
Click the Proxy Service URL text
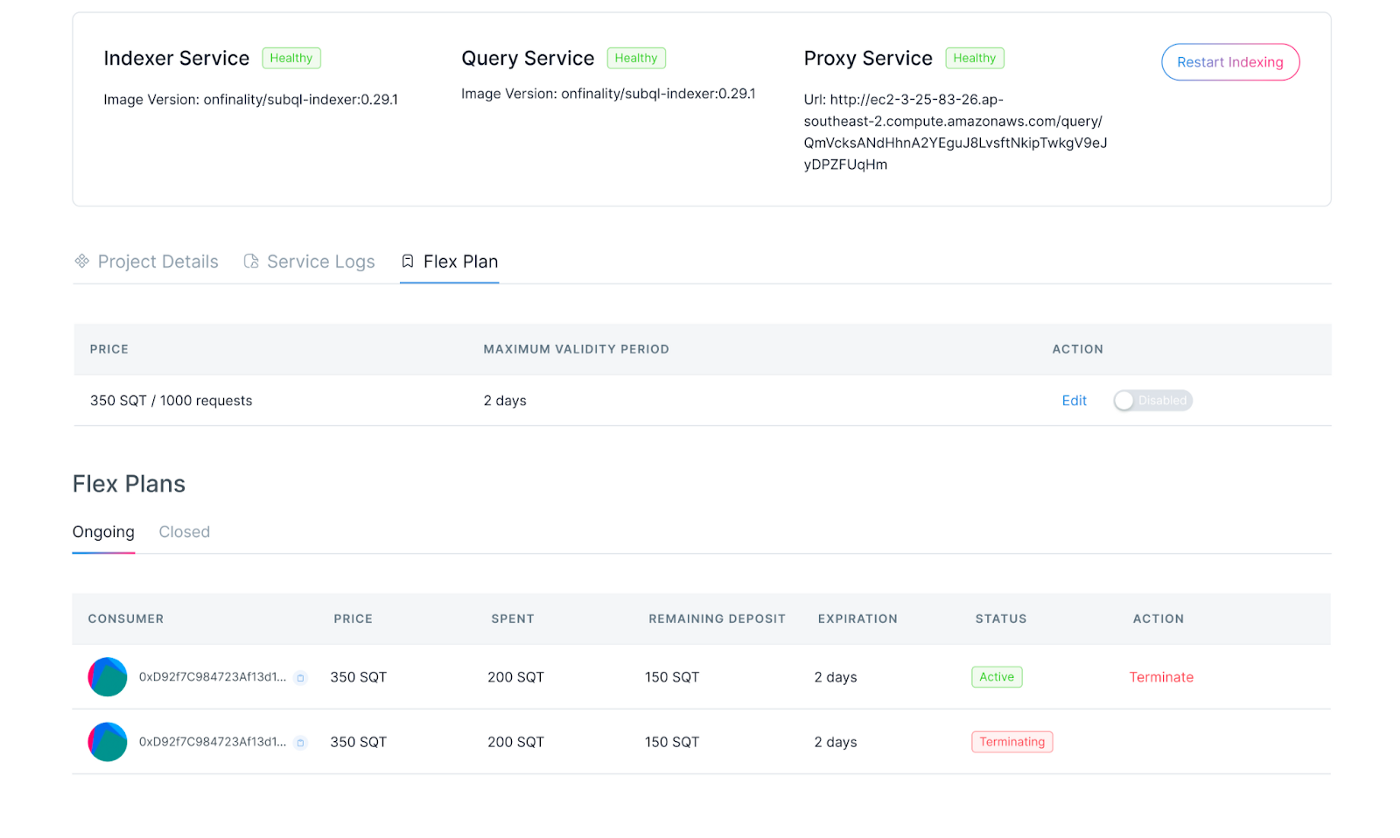pos(955,132)
